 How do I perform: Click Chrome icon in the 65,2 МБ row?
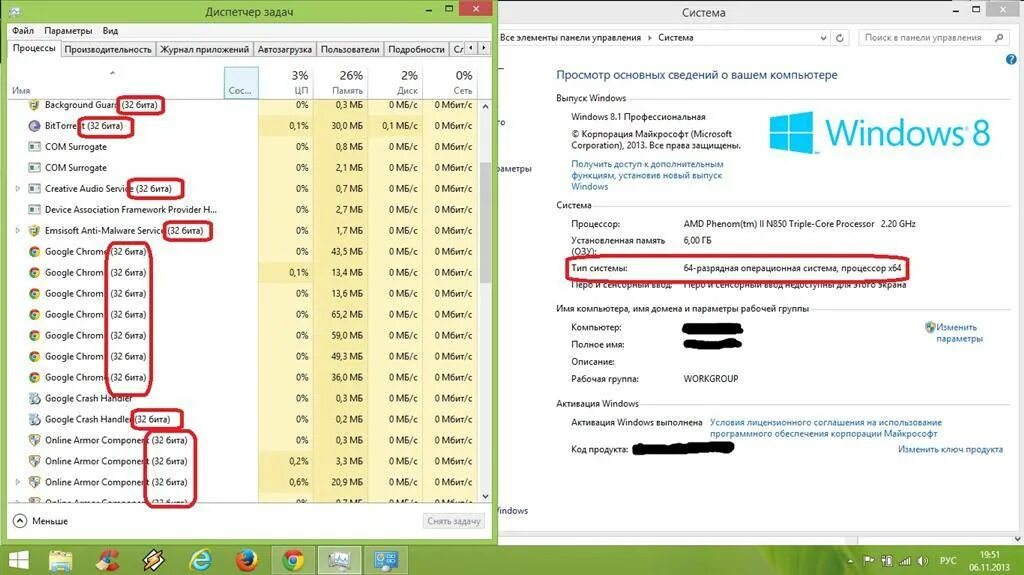pos(35,314)
